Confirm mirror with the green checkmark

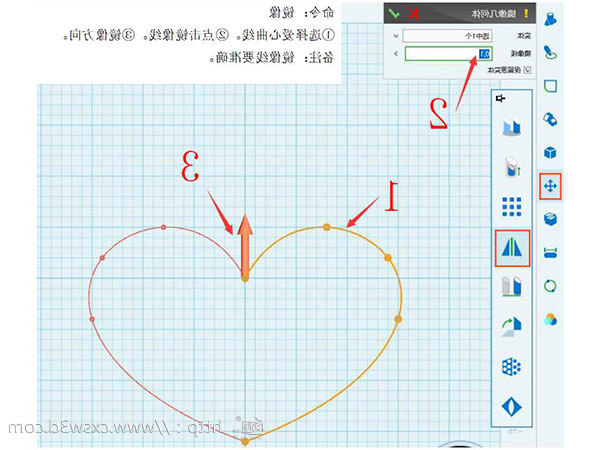pos(394,14)
